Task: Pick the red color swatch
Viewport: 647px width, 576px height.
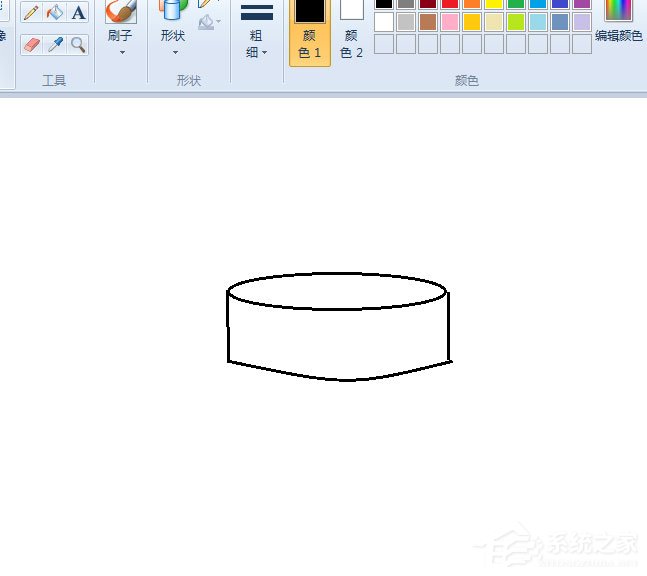Action: pyautogui.click(x=450, y=4)
